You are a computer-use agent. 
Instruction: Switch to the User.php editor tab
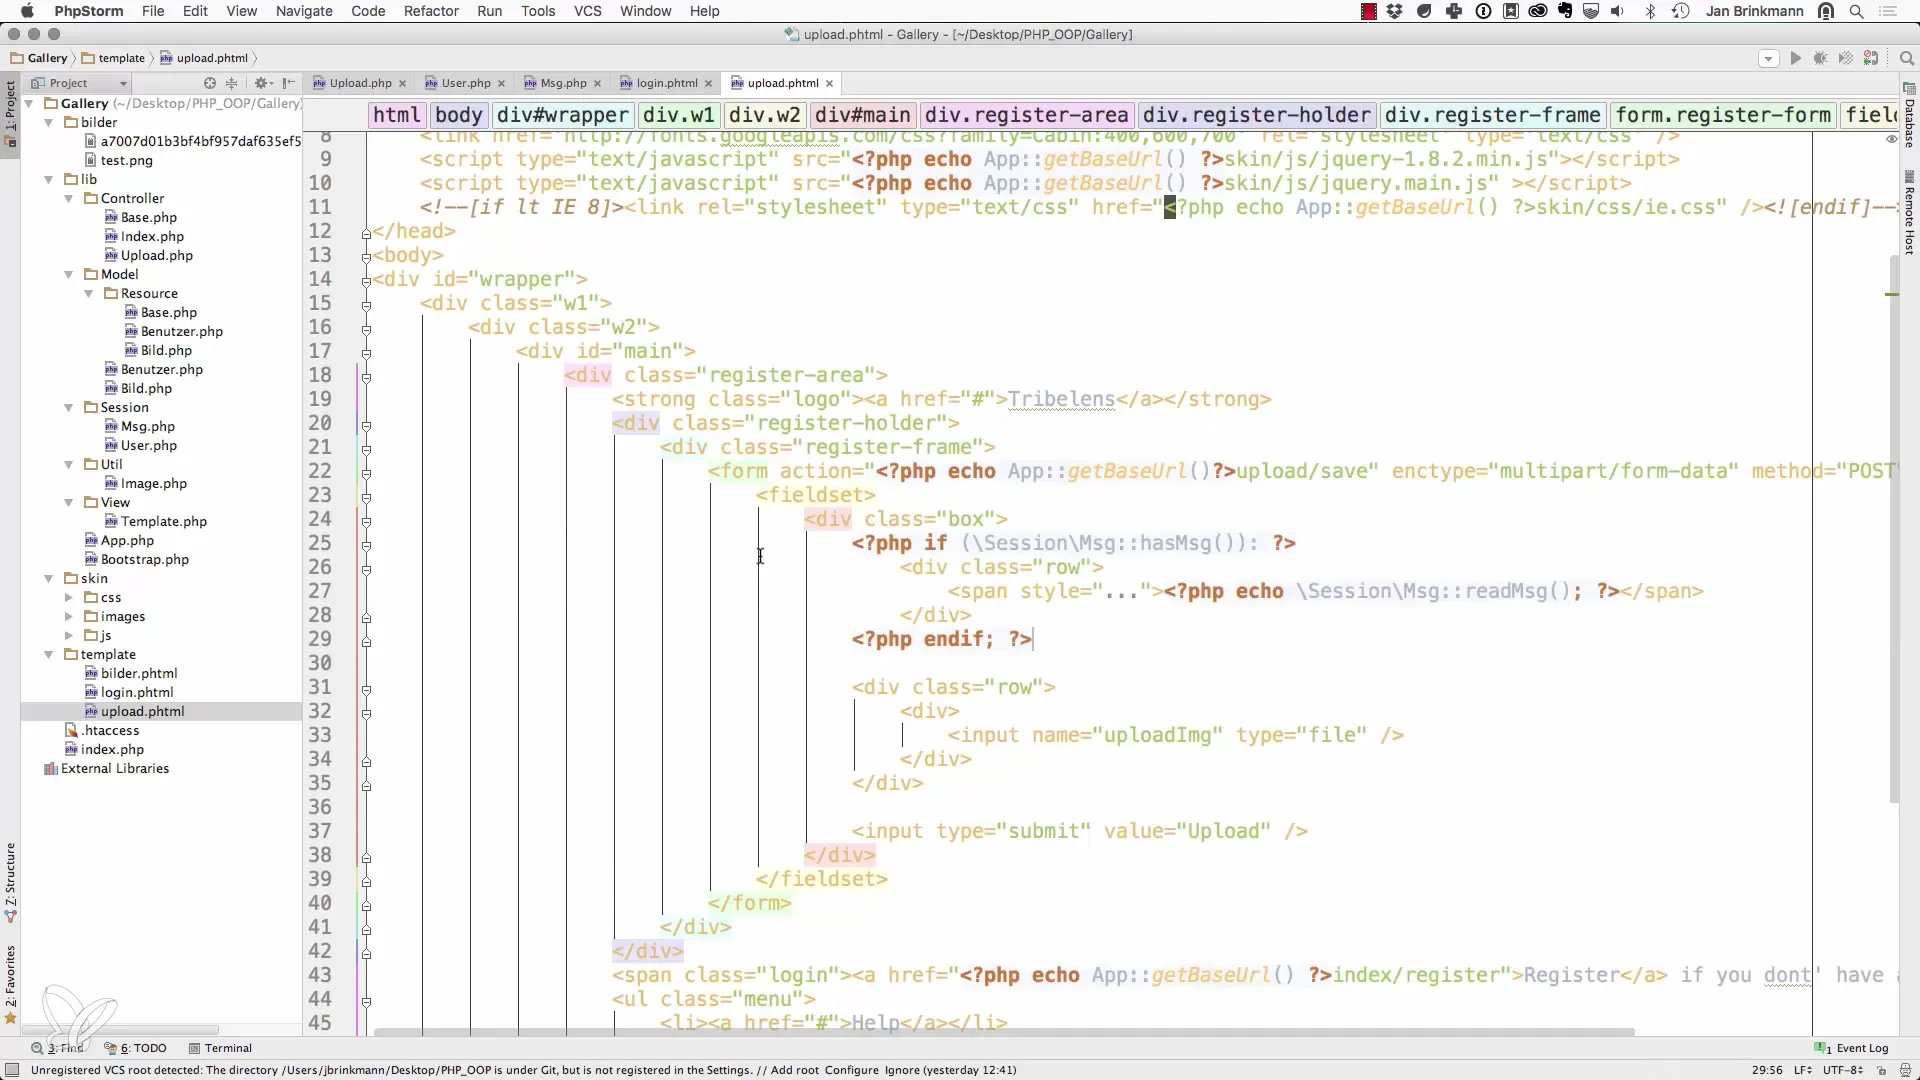(x=466, y=83)
